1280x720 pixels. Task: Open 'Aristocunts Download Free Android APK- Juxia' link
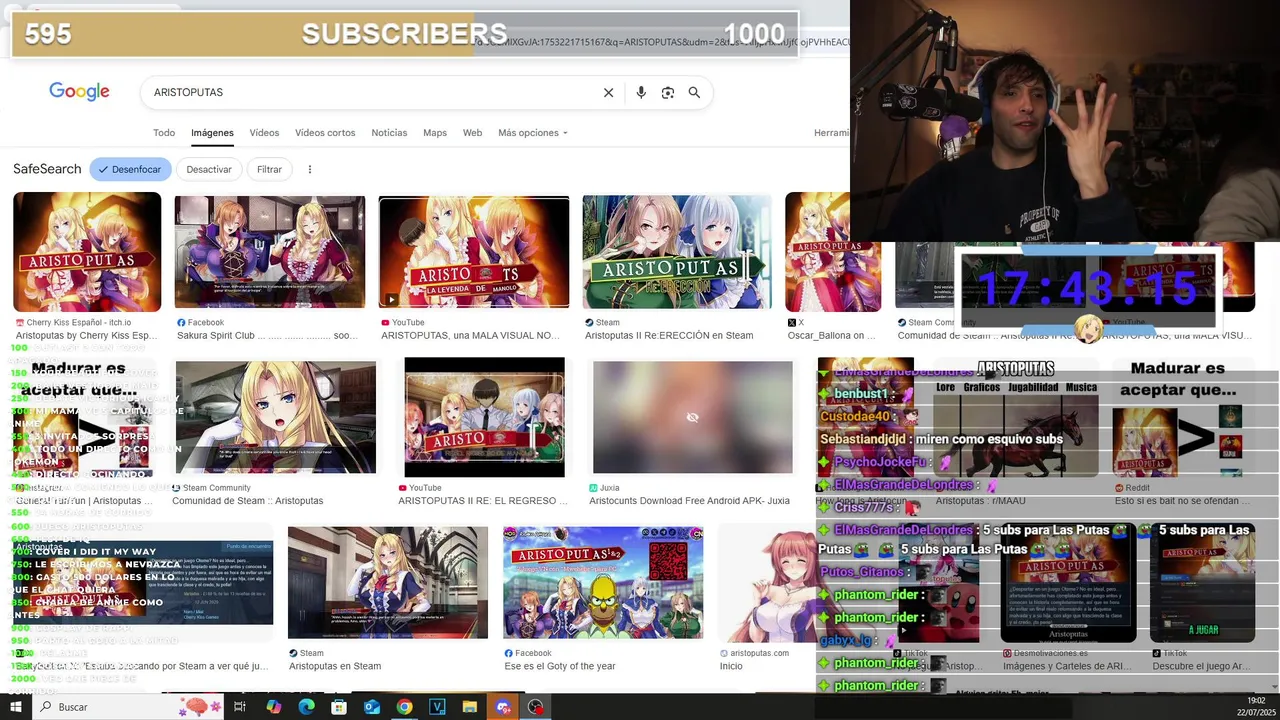689,501
